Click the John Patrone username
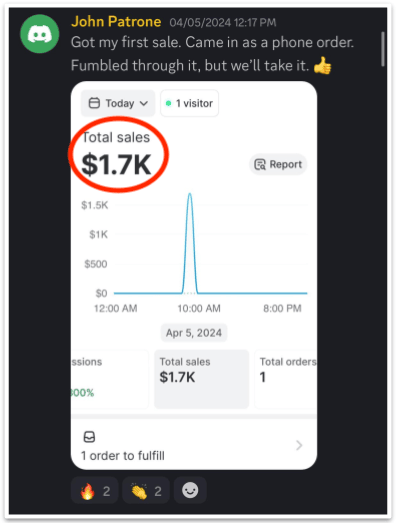396x523 pixels. [x=116, y=22]
